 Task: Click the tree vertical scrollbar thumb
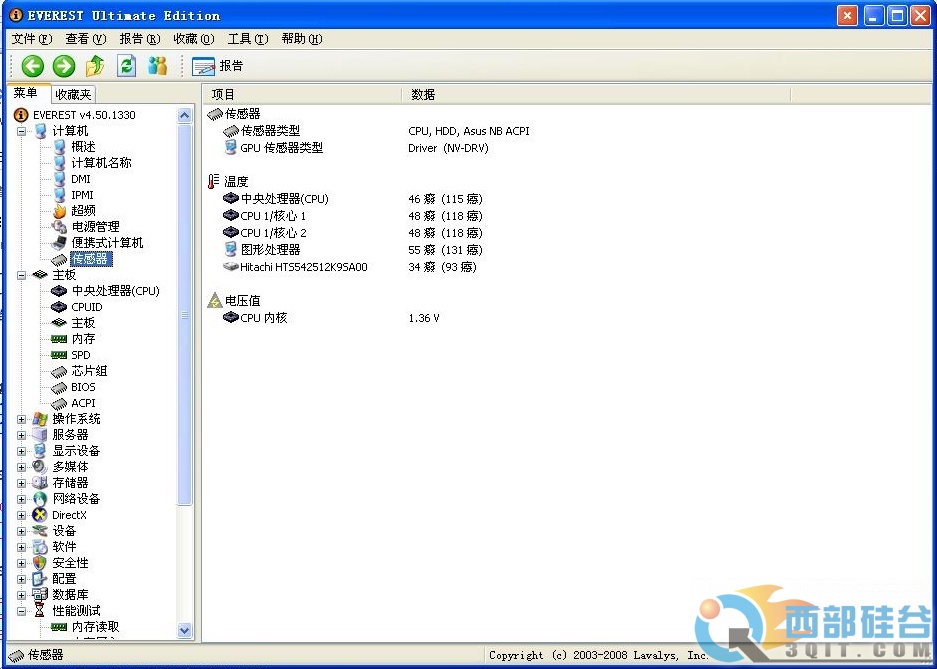tap(185, 314)
